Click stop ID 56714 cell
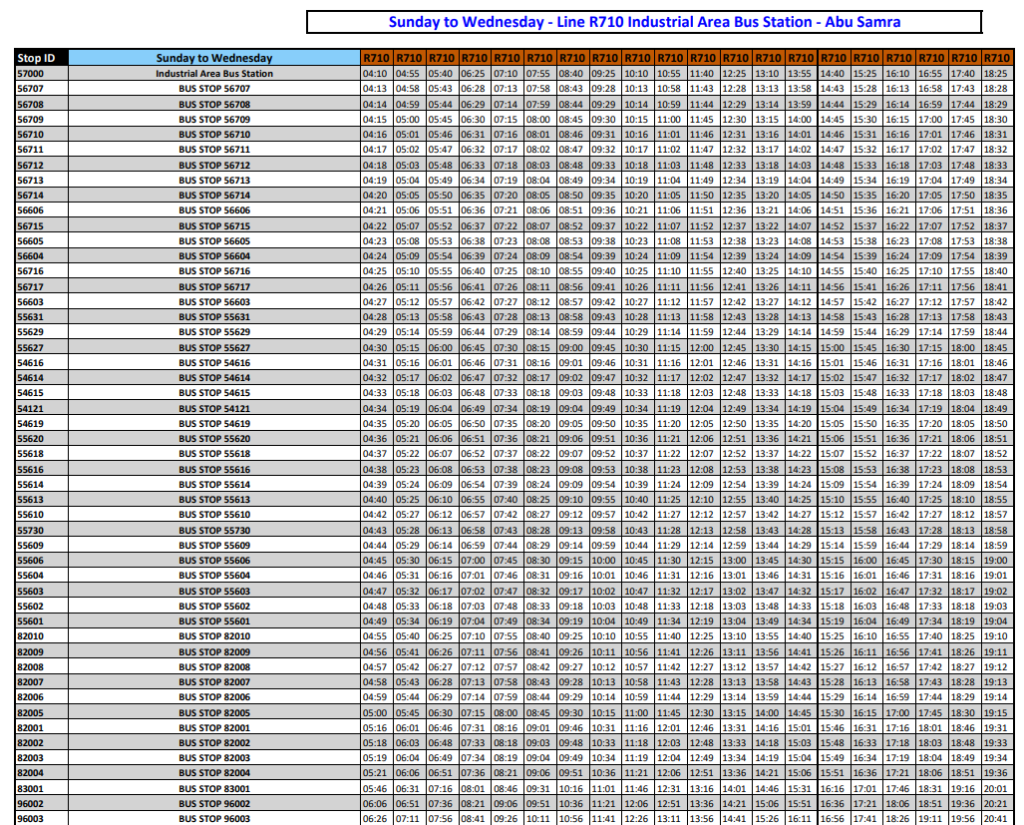 click(x=30, y=195)
